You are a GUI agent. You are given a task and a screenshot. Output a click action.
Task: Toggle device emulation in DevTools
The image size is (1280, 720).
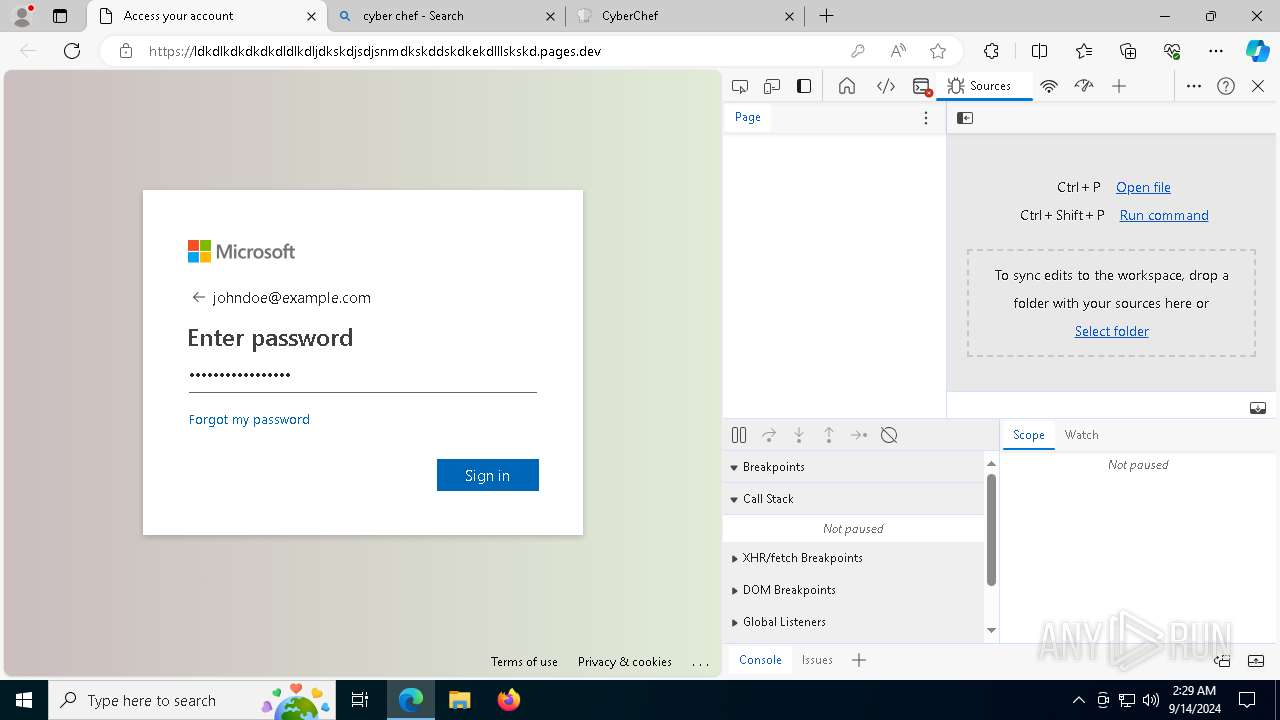coord(772,86)
